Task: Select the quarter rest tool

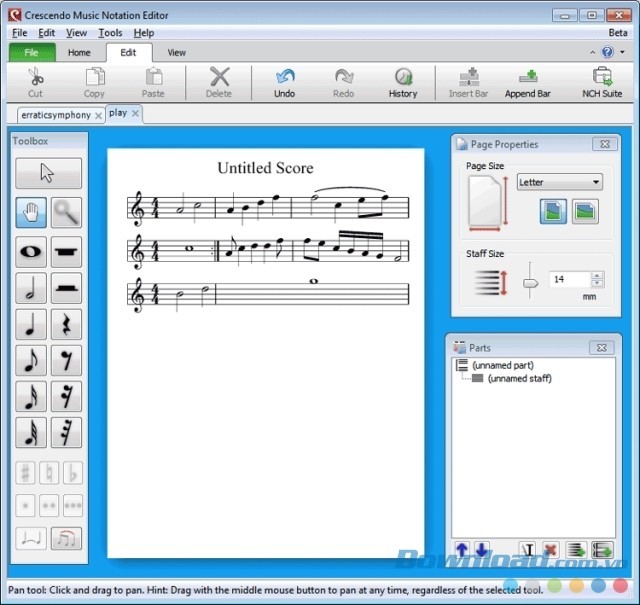Action: [66, 325]
